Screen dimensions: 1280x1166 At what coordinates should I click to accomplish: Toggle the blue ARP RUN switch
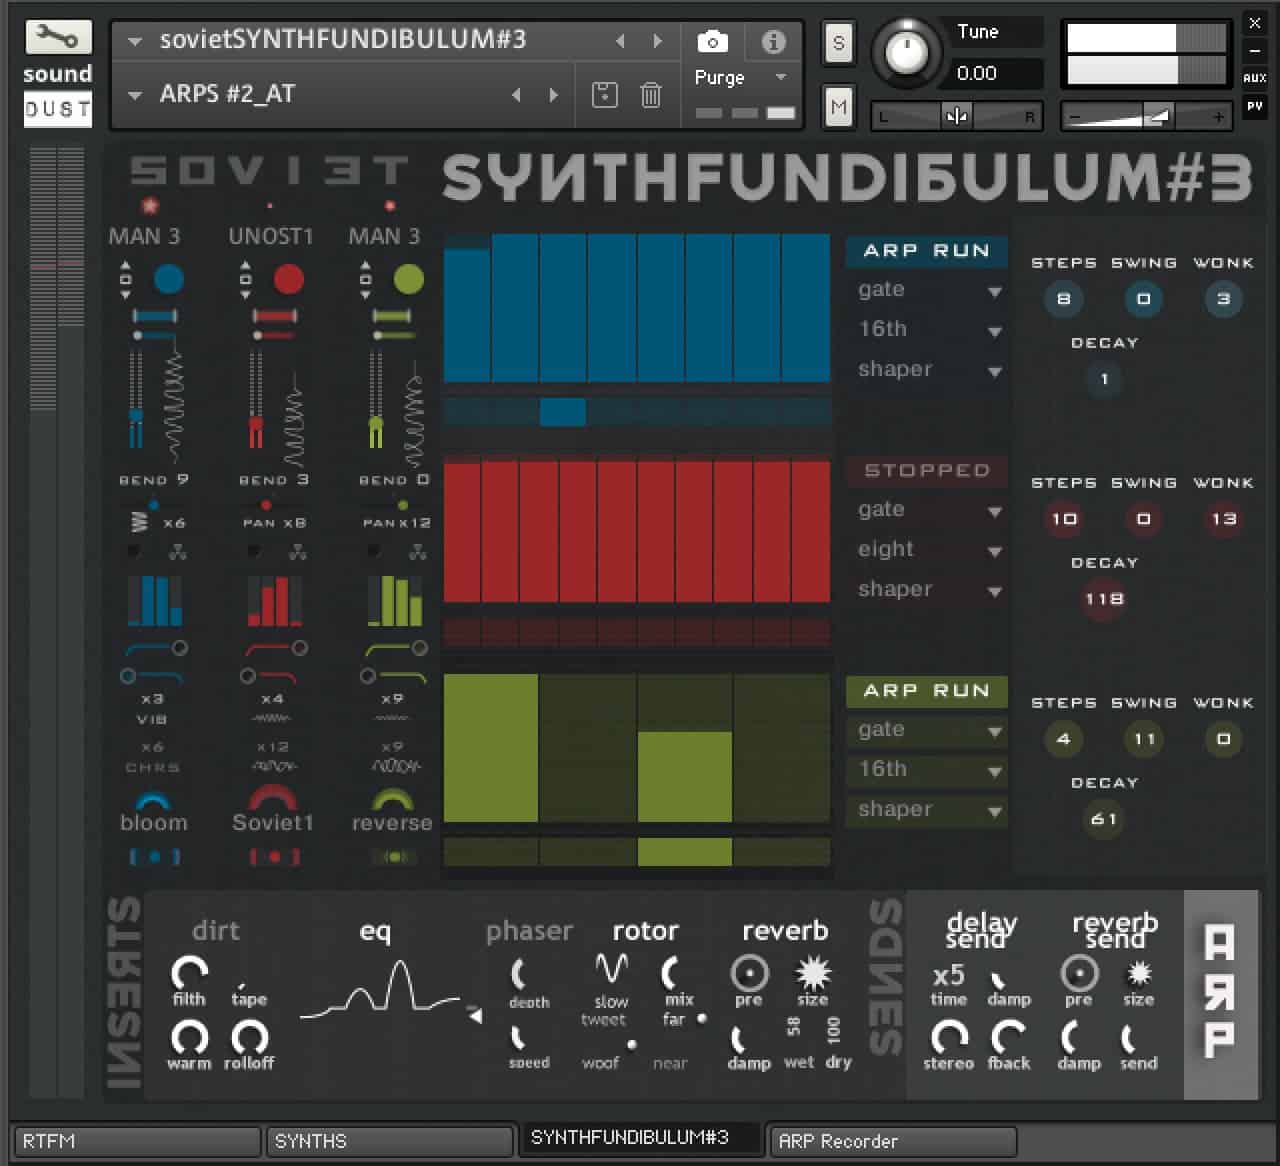(926, 251)
